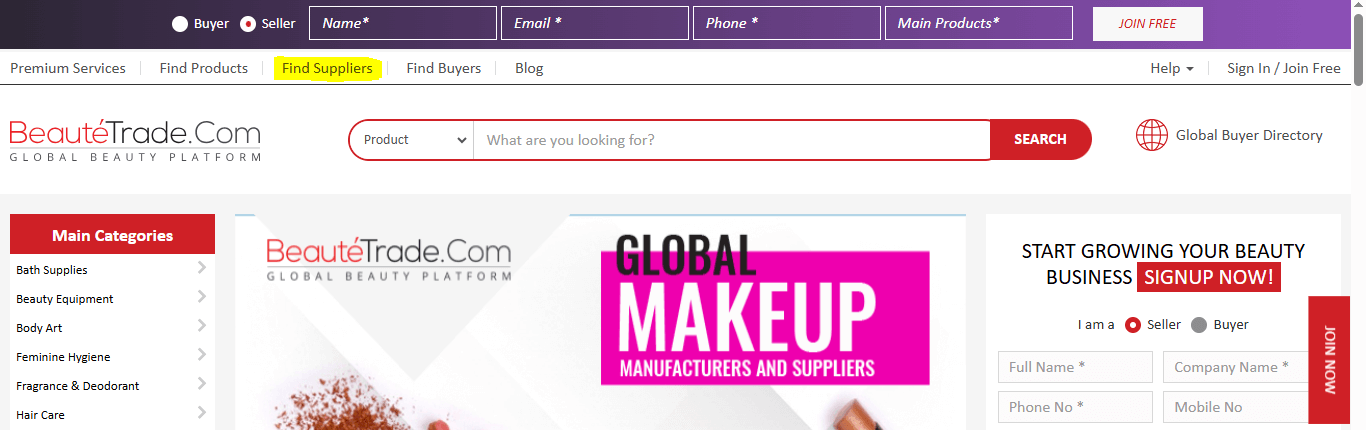Go to Premium Services
The width and height of the screenshot is (1366, 430).
[x=68, y=68]
